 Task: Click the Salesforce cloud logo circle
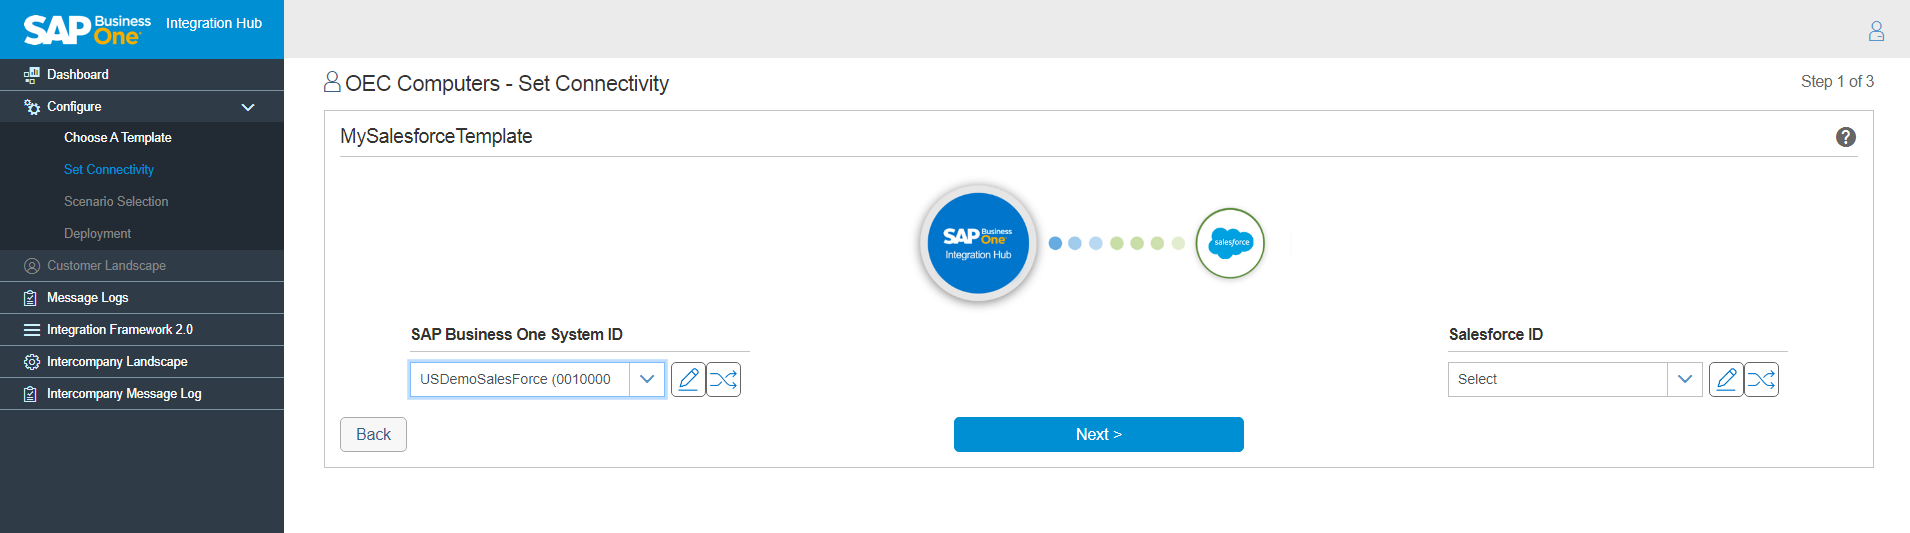[x=1230, y=243]
